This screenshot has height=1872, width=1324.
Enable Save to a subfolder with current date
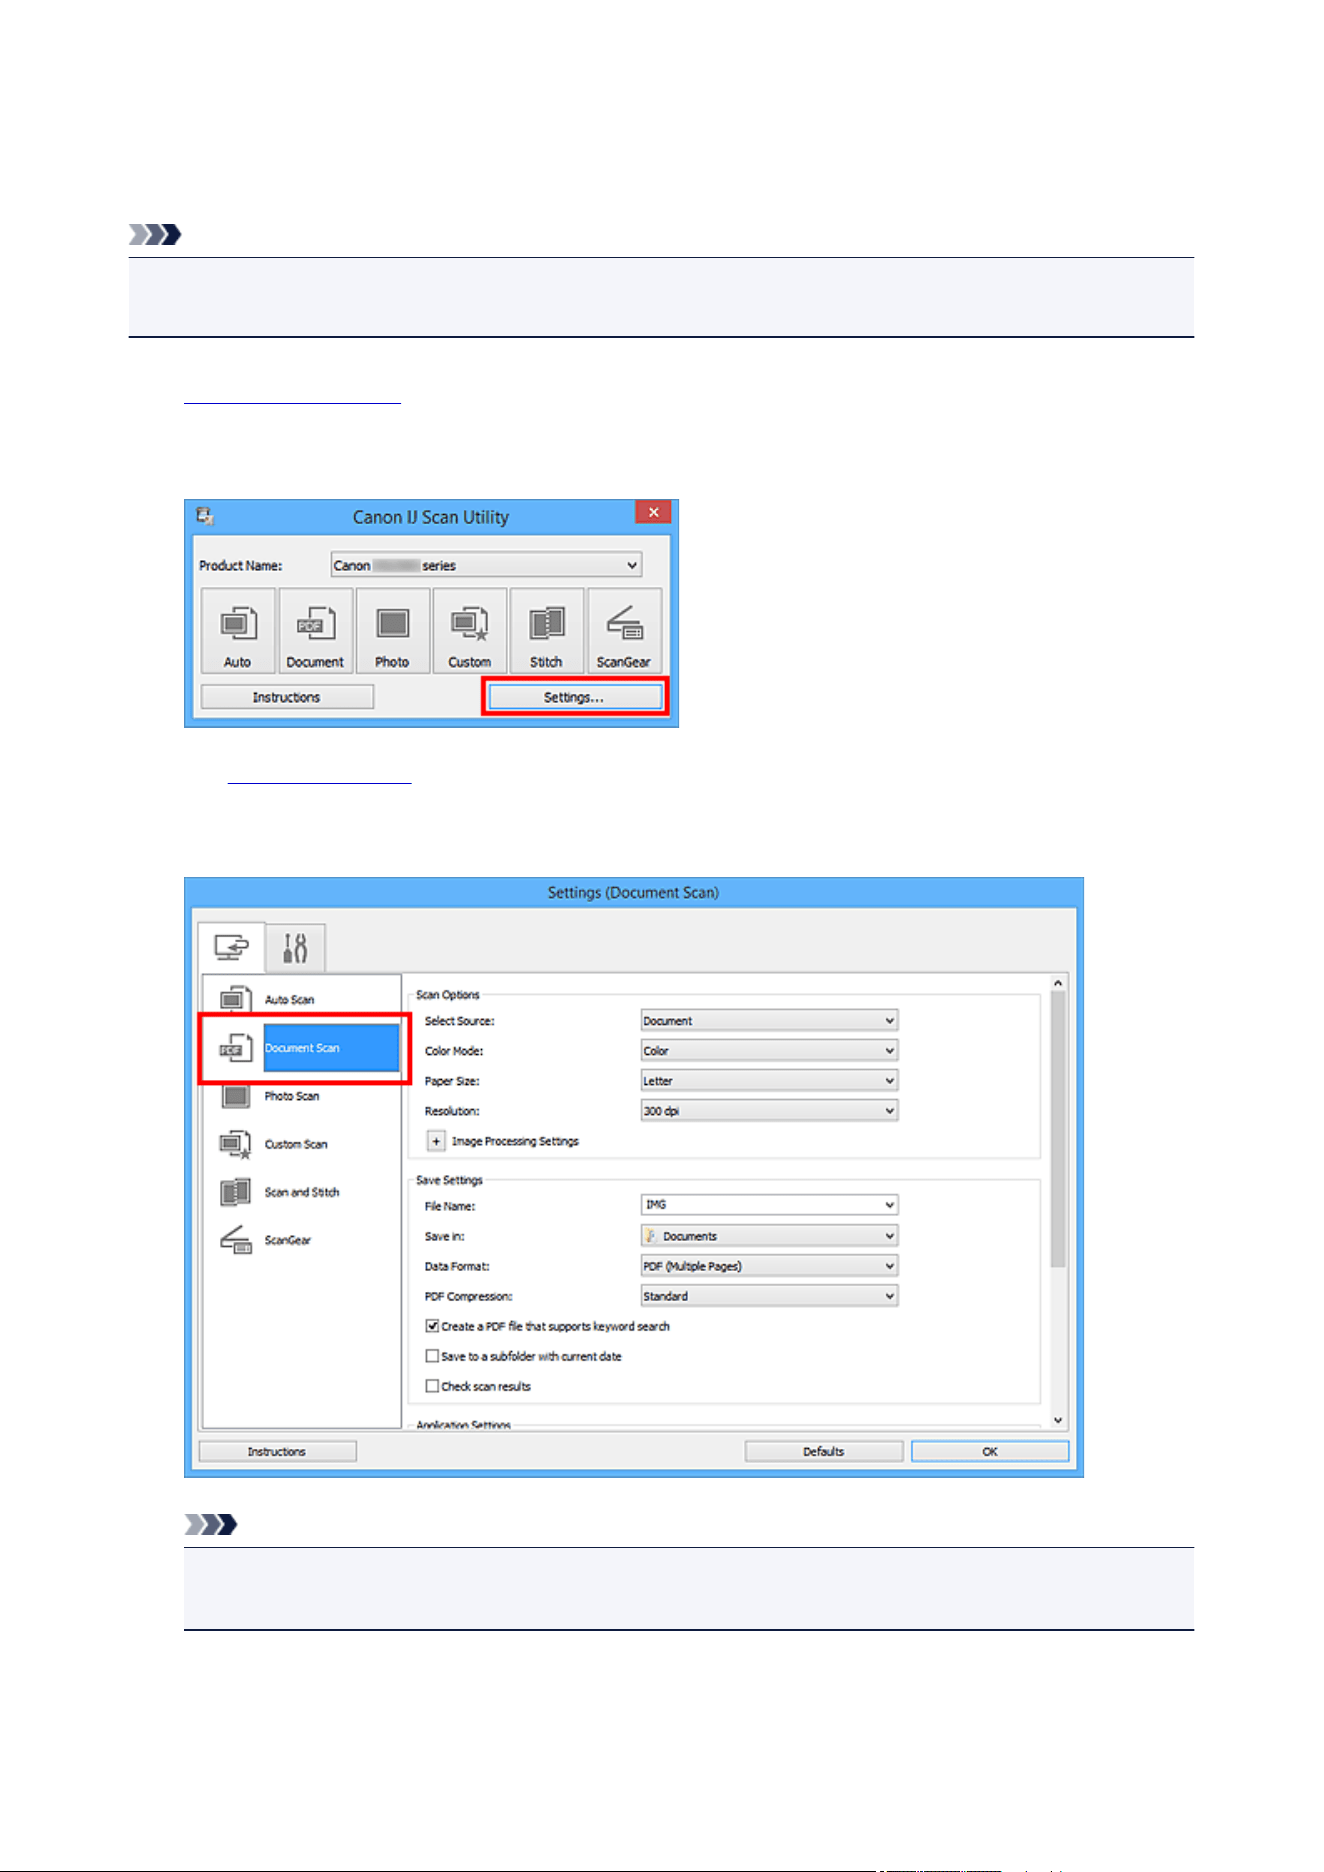pyautogui.click(x=432, y=1356)
